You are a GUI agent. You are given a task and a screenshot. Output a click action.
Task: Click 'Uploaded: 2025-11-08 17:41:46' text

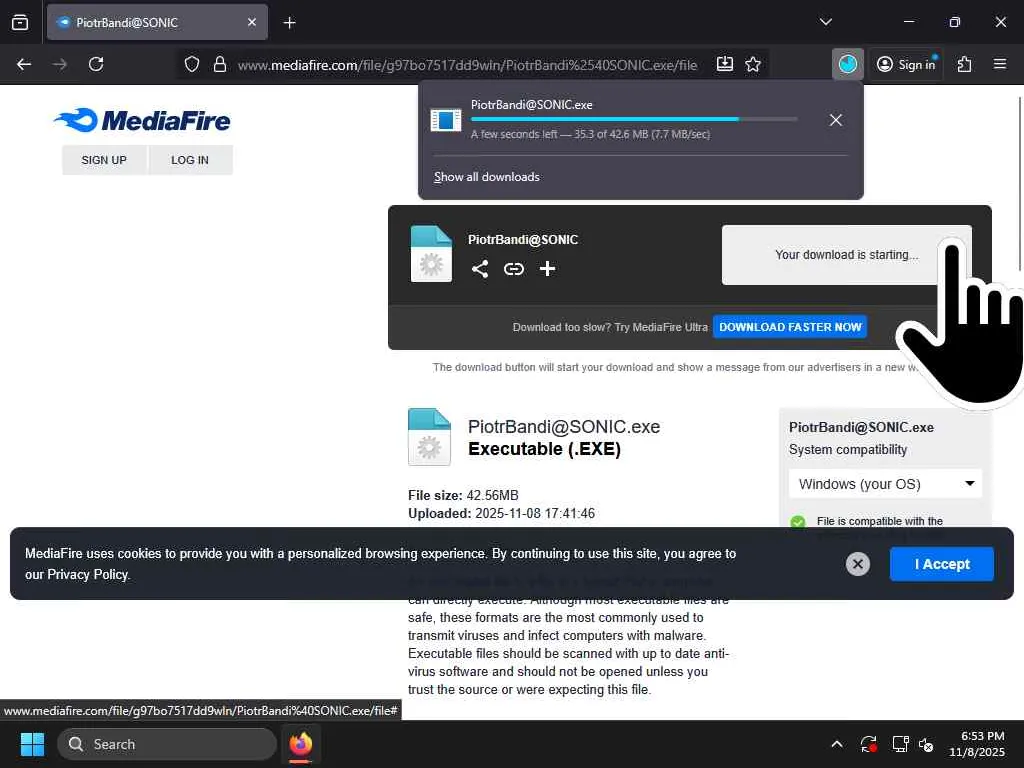[x=502, y=513]
